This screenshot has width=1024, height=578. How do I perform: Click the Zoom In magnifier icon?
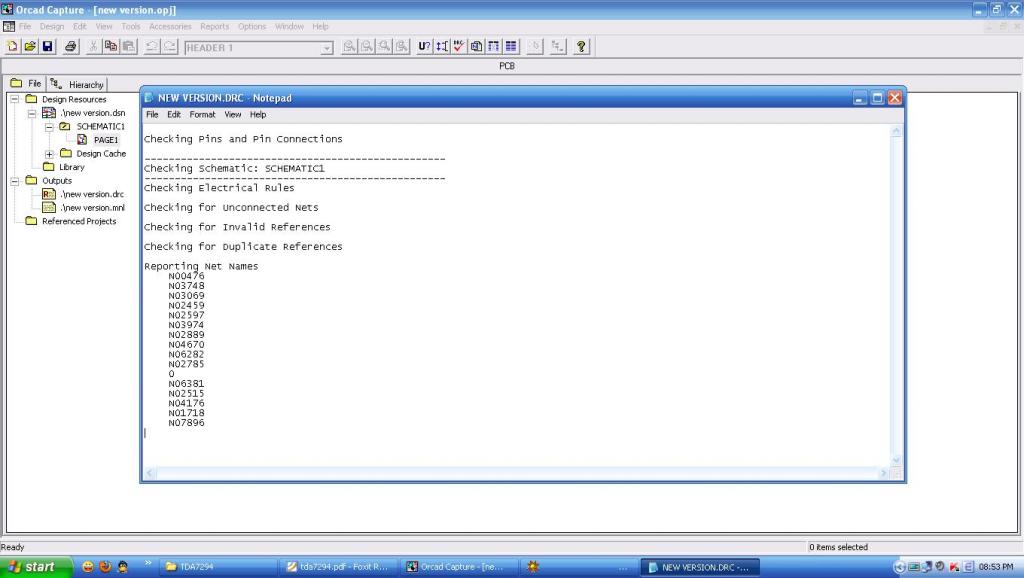(349, 46)
